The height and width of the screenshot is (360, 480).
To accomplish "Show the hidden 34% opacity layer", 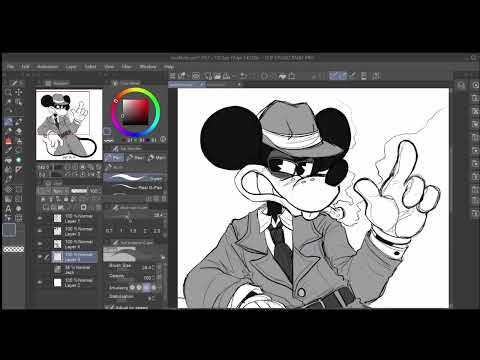I will 40,269.
